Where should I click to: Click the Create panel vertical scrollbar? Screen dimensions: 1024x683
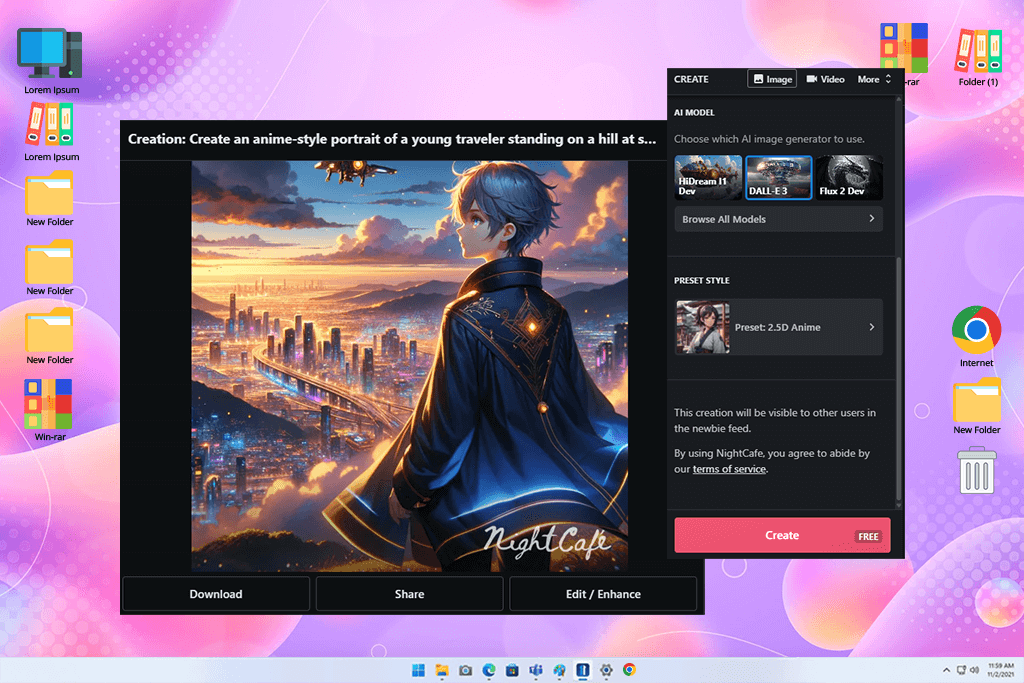[x=899, y=379]
